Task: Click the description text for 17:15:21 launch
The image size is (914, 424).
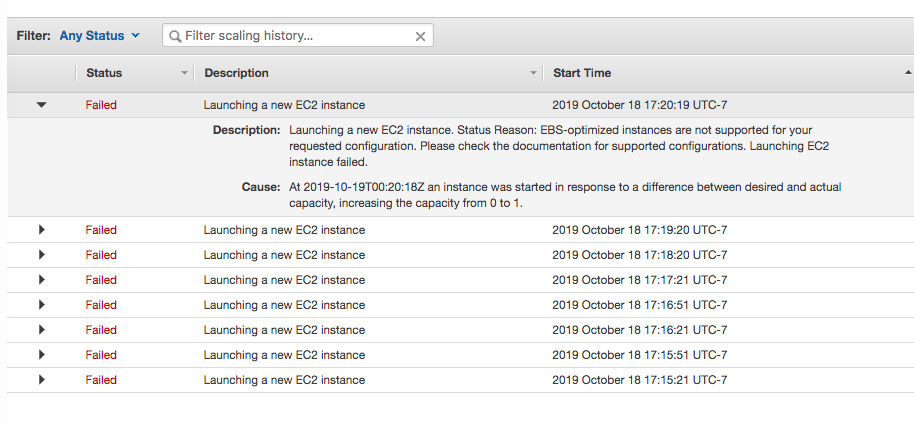Action: pos(284,380)
